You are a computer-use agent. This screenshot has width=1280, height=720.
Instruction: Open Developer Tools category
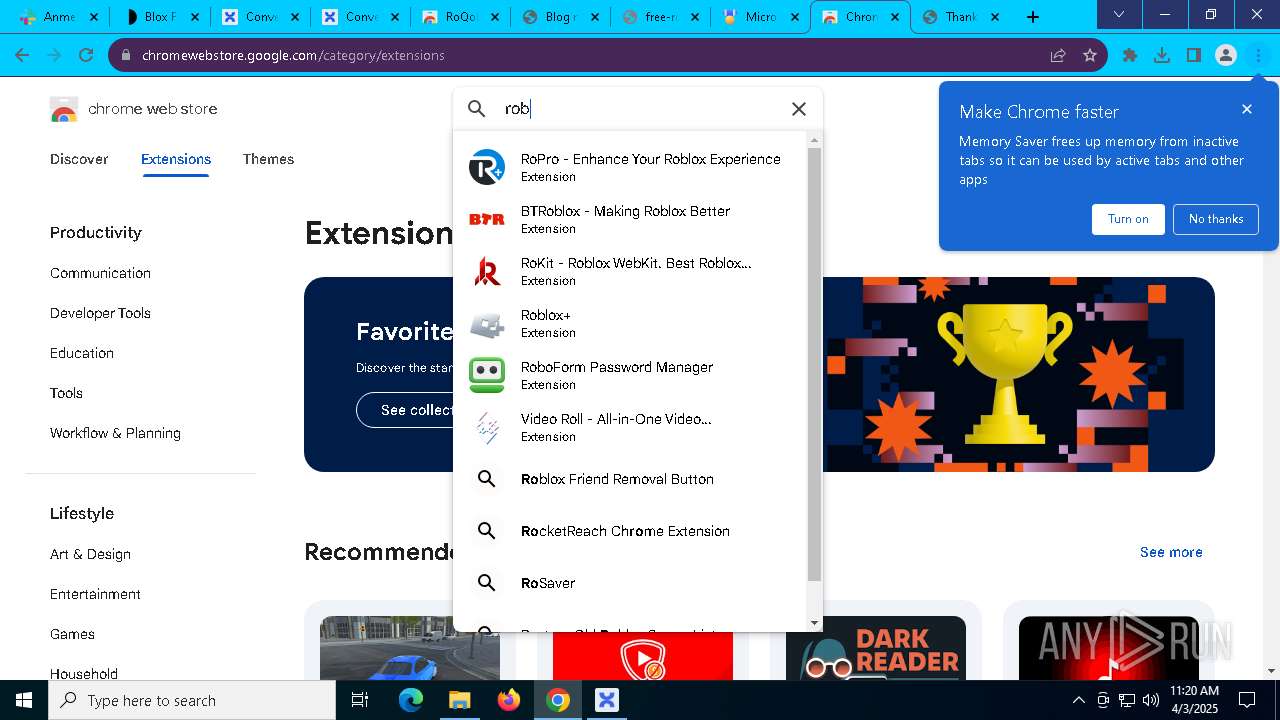pyautogui.click(x=100, y=313)
